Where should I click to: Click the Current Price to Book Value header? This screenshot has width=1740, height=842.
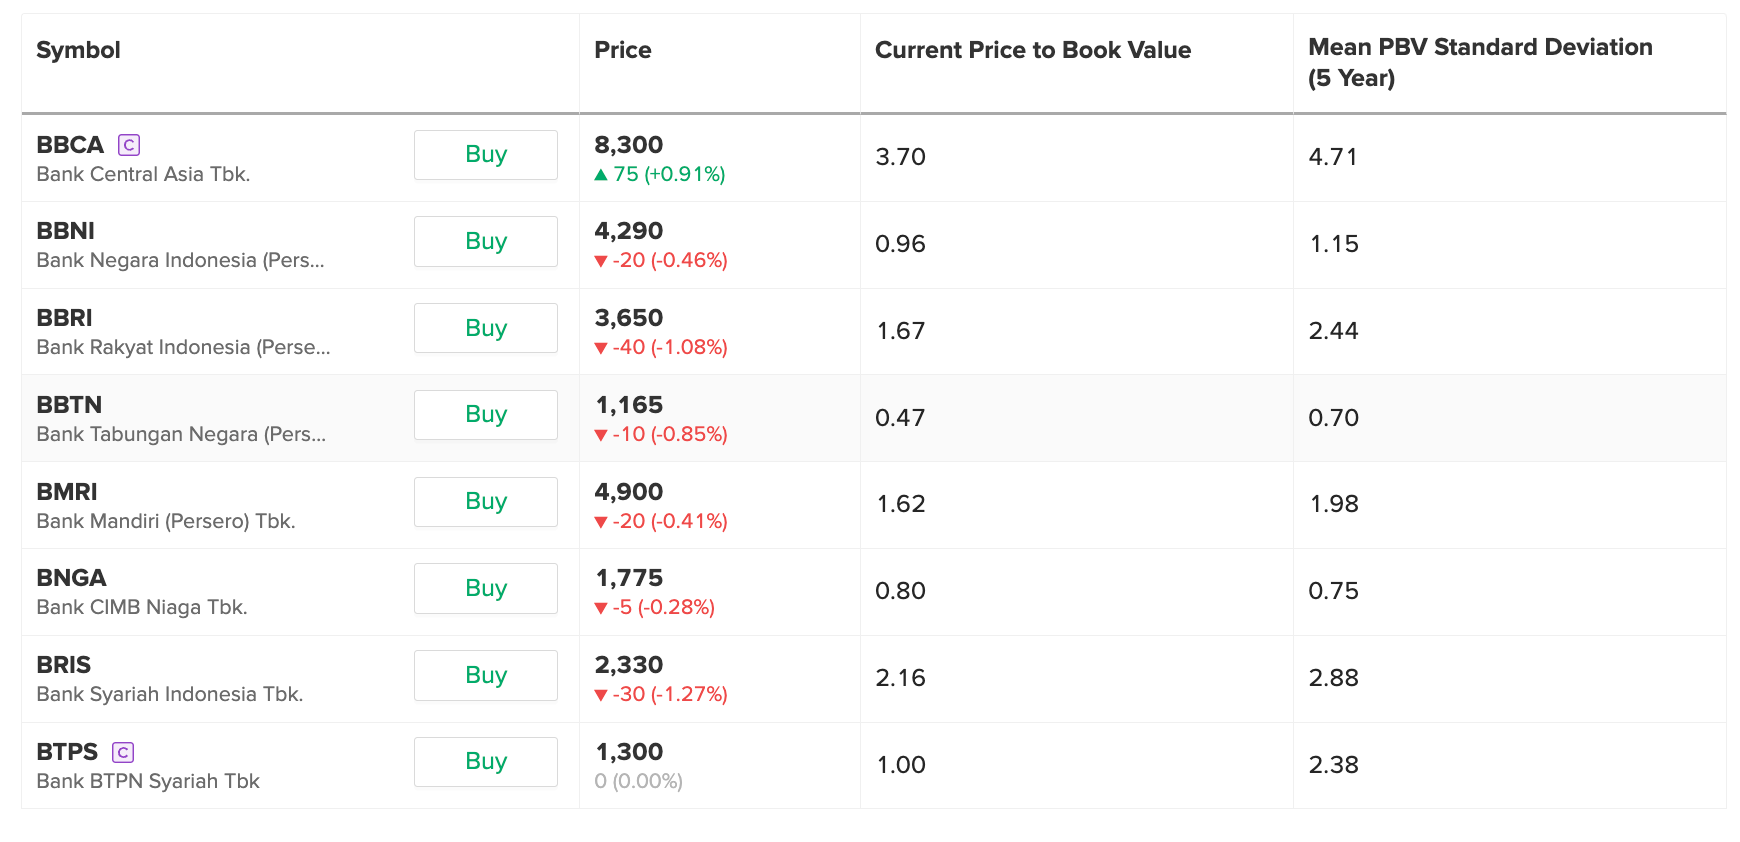pos(1032,50)
